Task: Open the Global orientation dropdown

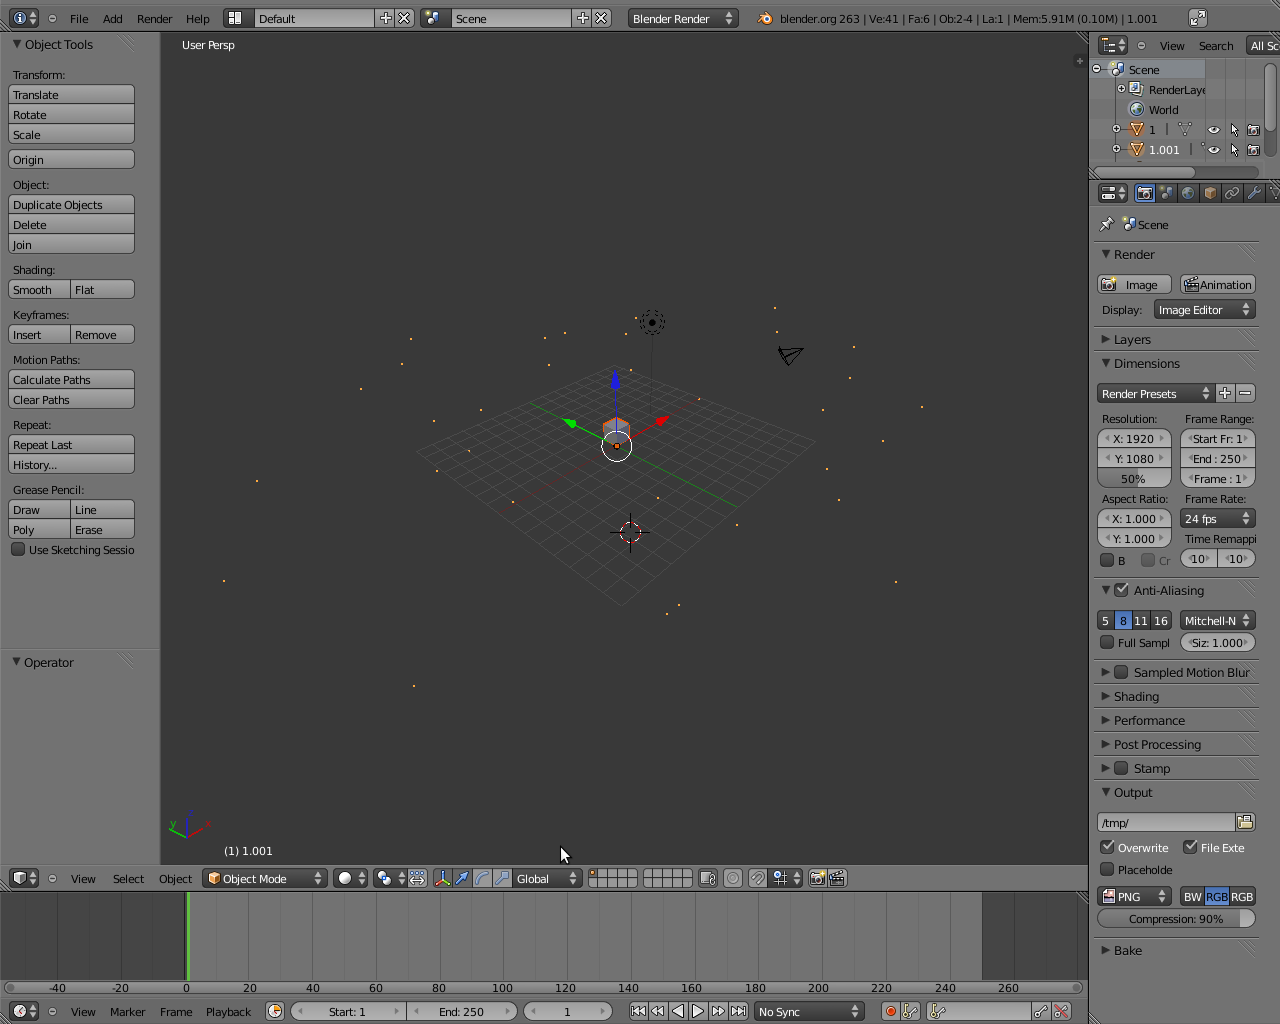Action: coord(547,878)
